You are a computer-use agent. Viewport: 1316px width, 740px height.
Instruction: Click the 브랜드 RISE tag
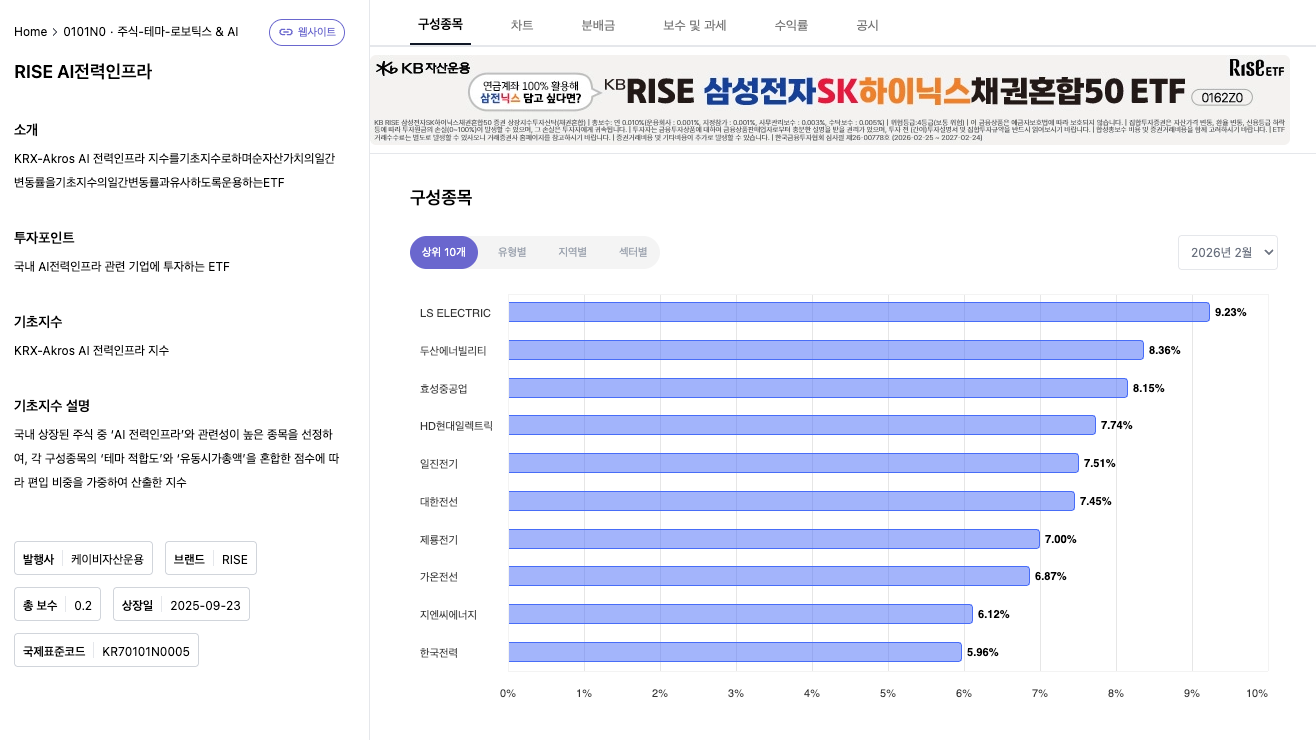210,559
